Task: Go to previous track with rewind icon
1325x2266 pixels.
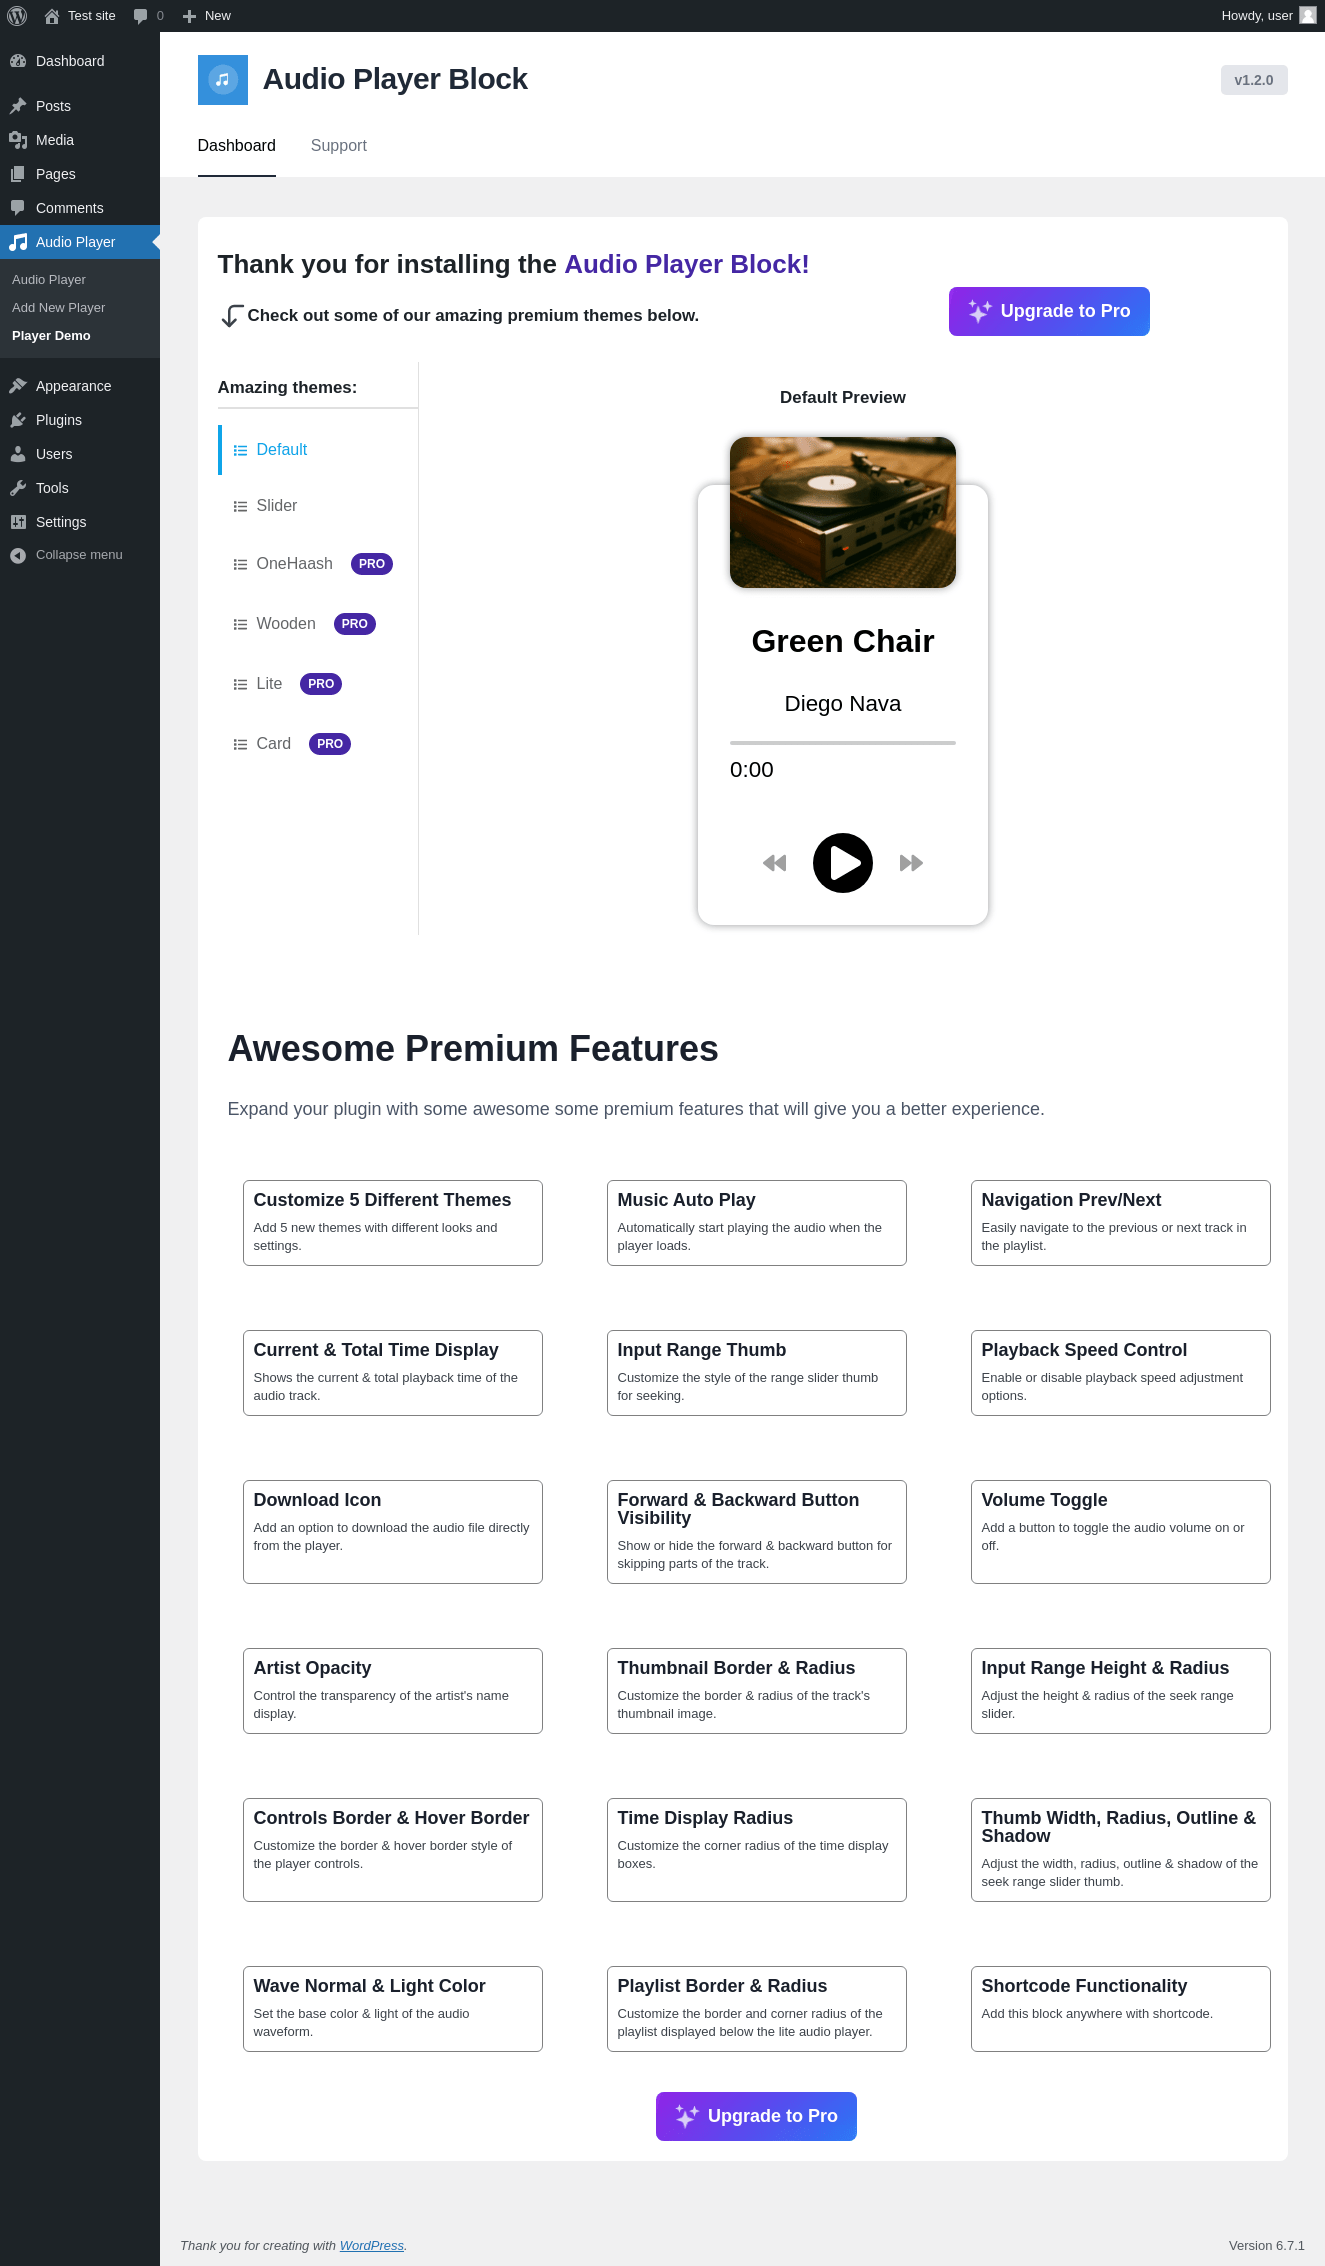Action: pyautogui.click(x=774, y=863)
